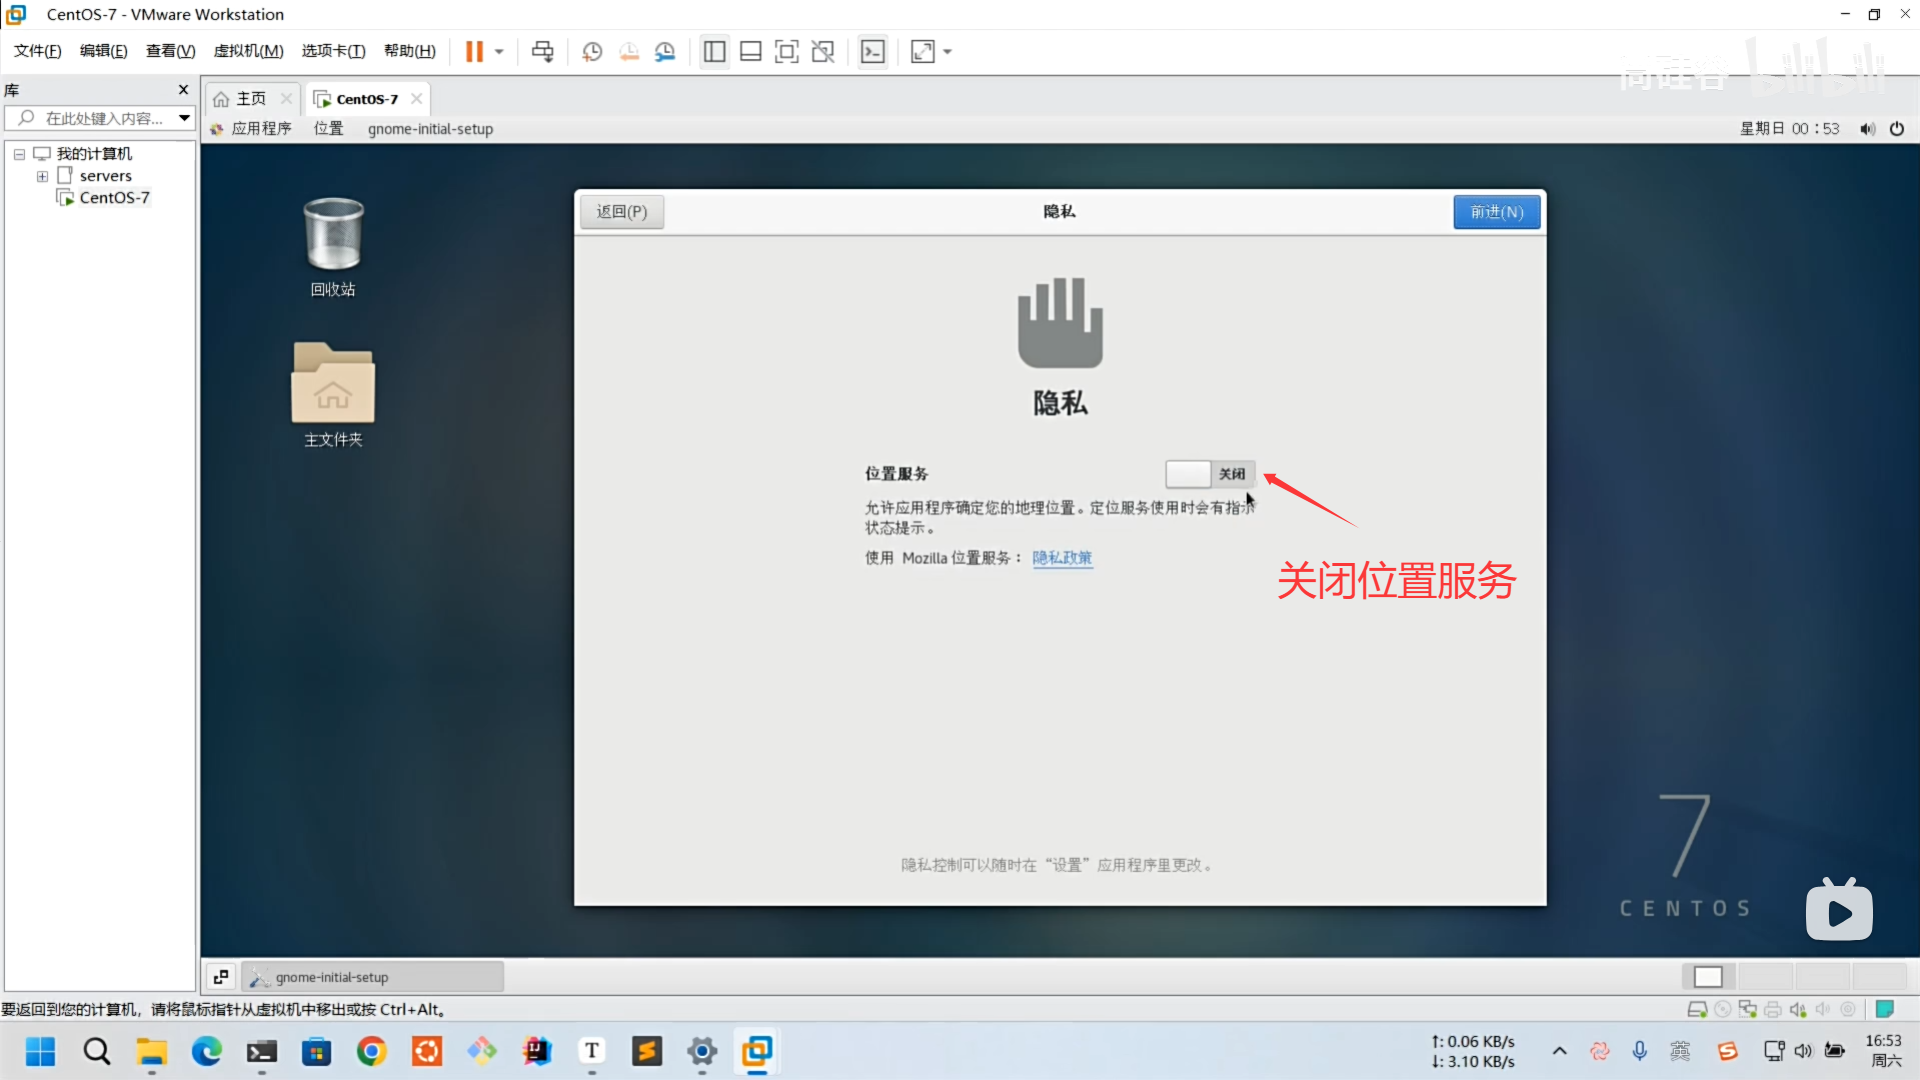Click the 前进(N) button
Screen dimensions: 1920x1080
pos(1496,212)
